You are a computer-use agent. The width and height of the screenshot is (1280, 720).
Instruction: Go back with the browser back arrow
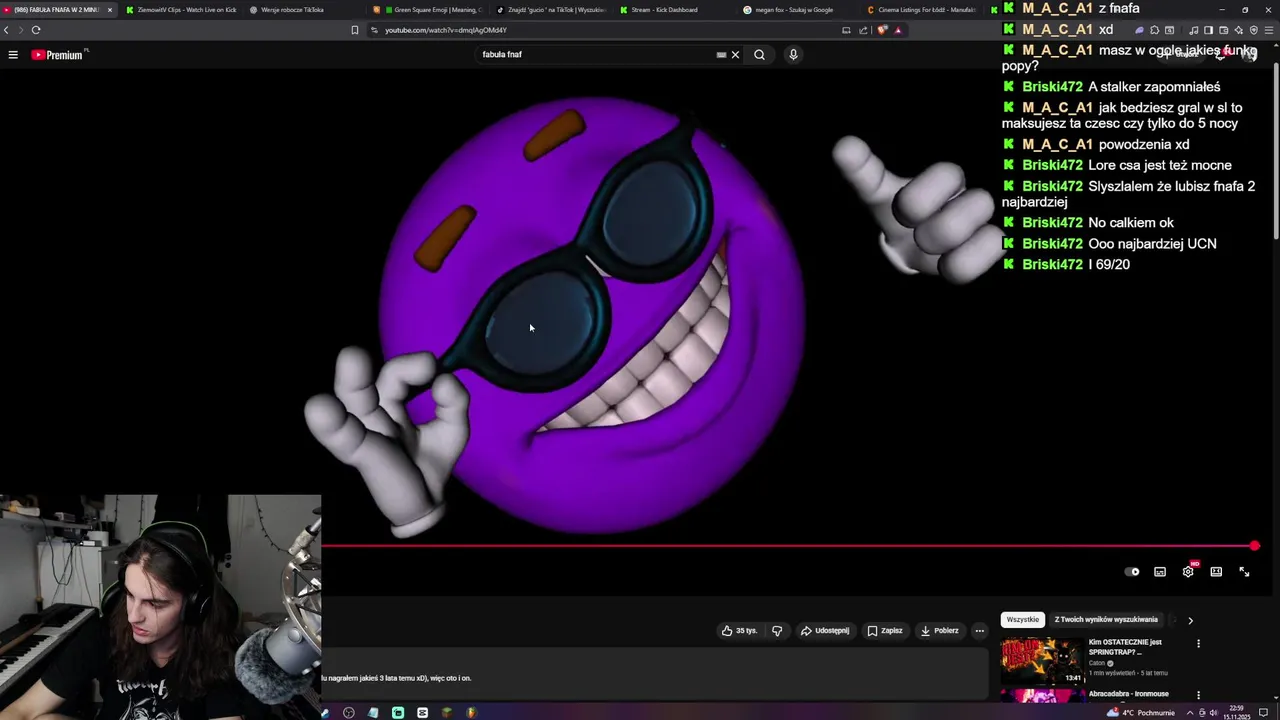(6, 30)
